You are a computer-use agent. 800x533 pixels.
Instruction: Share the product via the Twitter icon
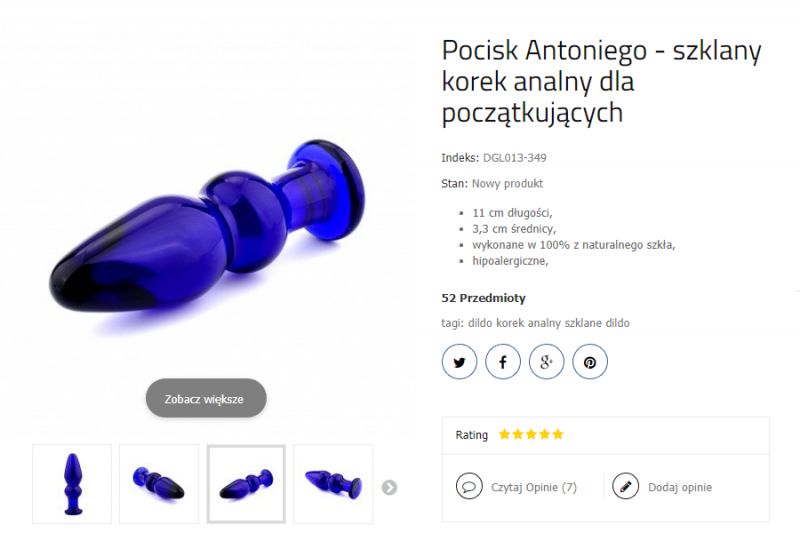(459, 362)
